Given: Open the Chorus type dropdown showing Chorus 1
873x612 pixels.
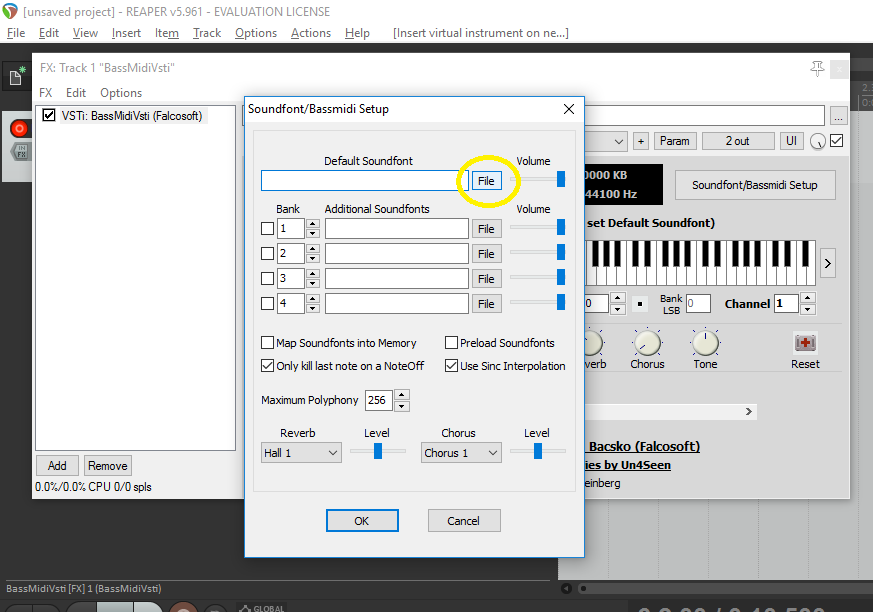Looking at the screenshot, I should click(x=461, y=453).
